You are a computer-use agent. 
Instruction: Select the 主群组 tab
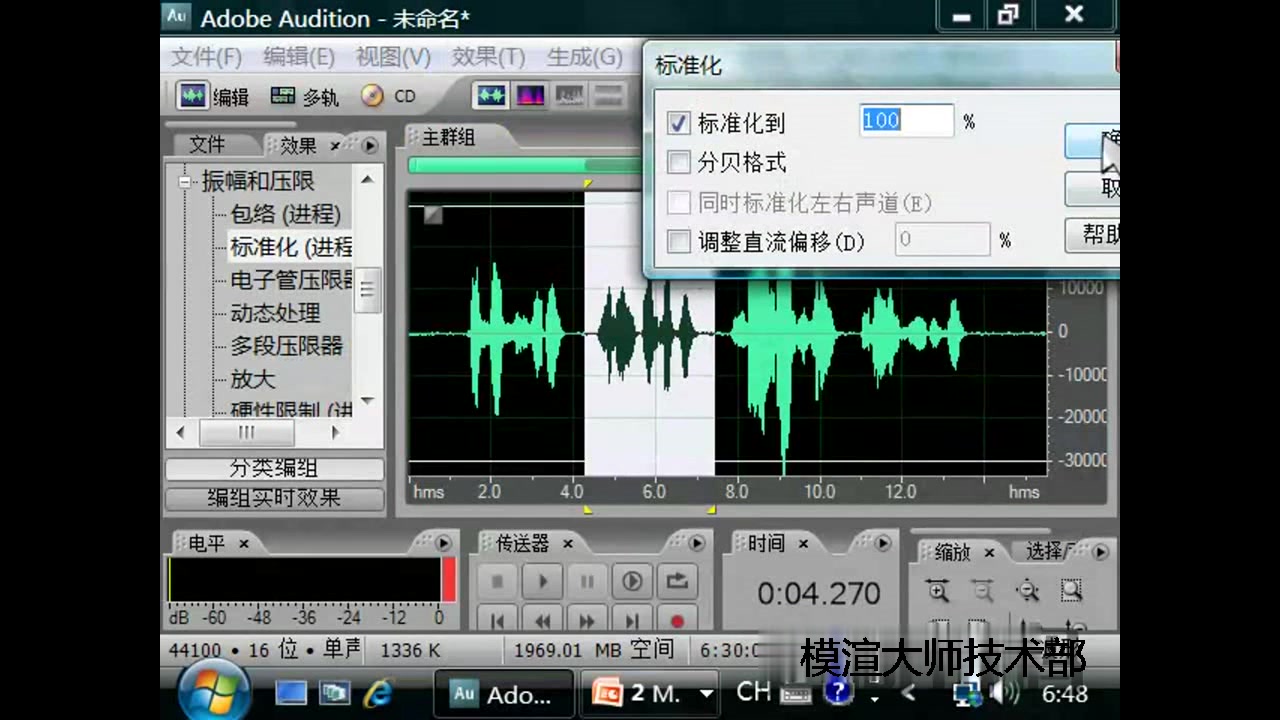[x=448, y=137]
